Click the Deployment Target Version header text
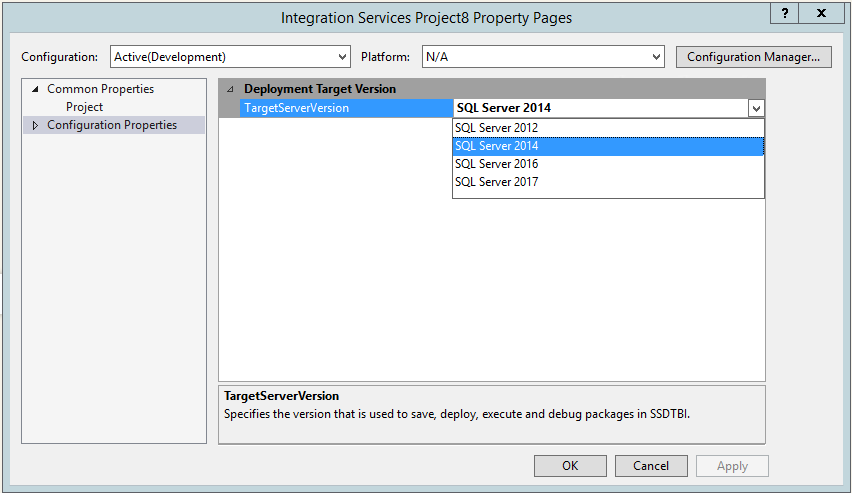This screenshot has width=852, height=493. pyautogui.click(x=320, y=89)
